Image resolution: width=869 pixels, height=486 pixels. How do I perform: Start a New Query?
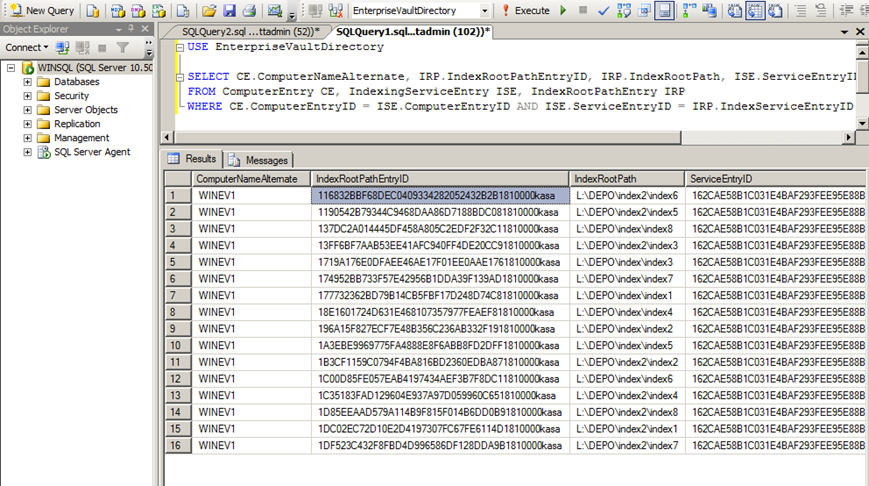(x=42, y=10)
